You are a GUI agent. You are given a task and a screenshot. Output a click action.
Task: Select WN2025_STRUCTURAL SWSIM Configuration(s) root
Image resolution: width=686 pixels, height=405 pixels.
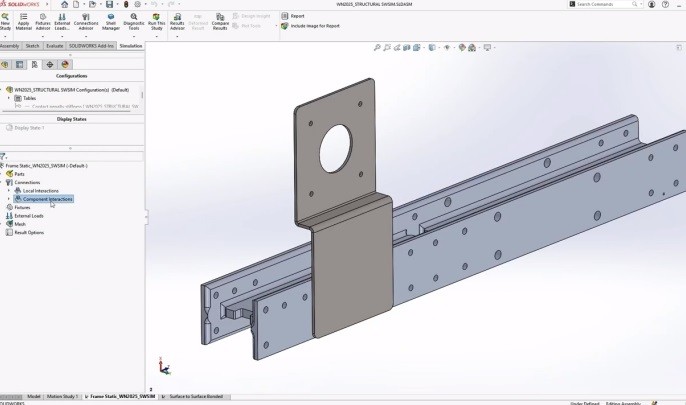point(67,90)
